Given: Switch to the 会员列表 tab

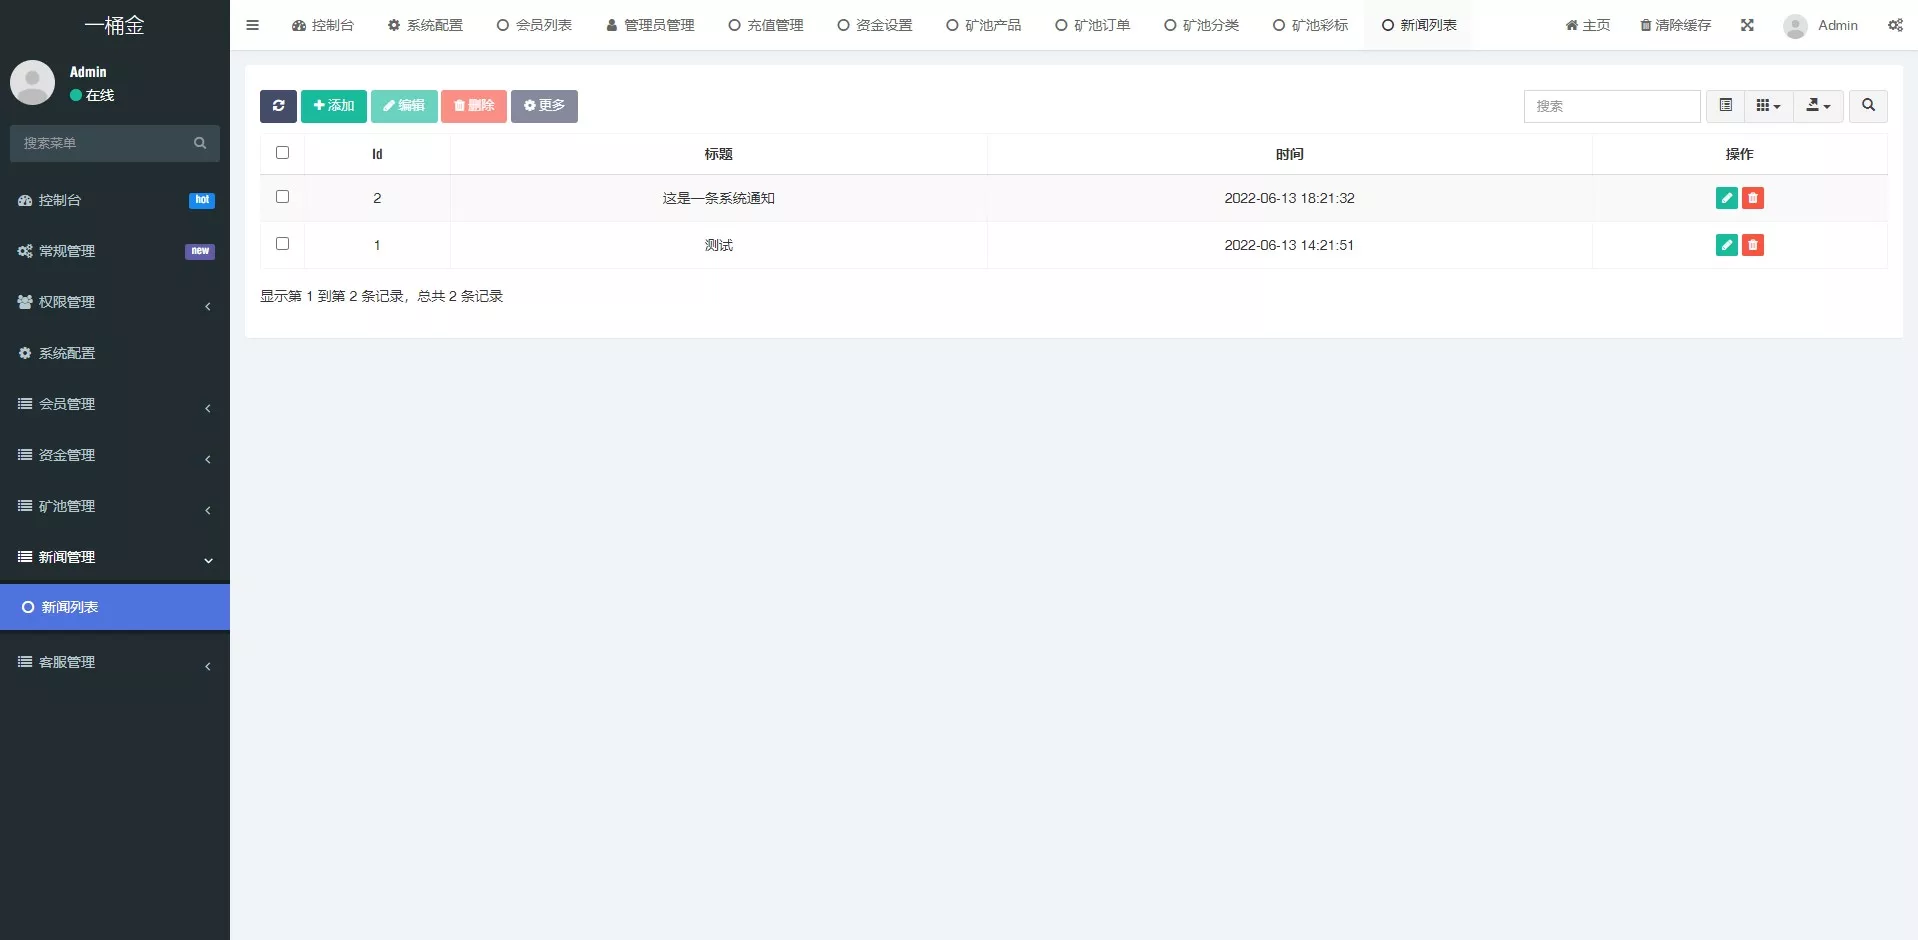Looking at the screenshot, I should coord(534,25).
